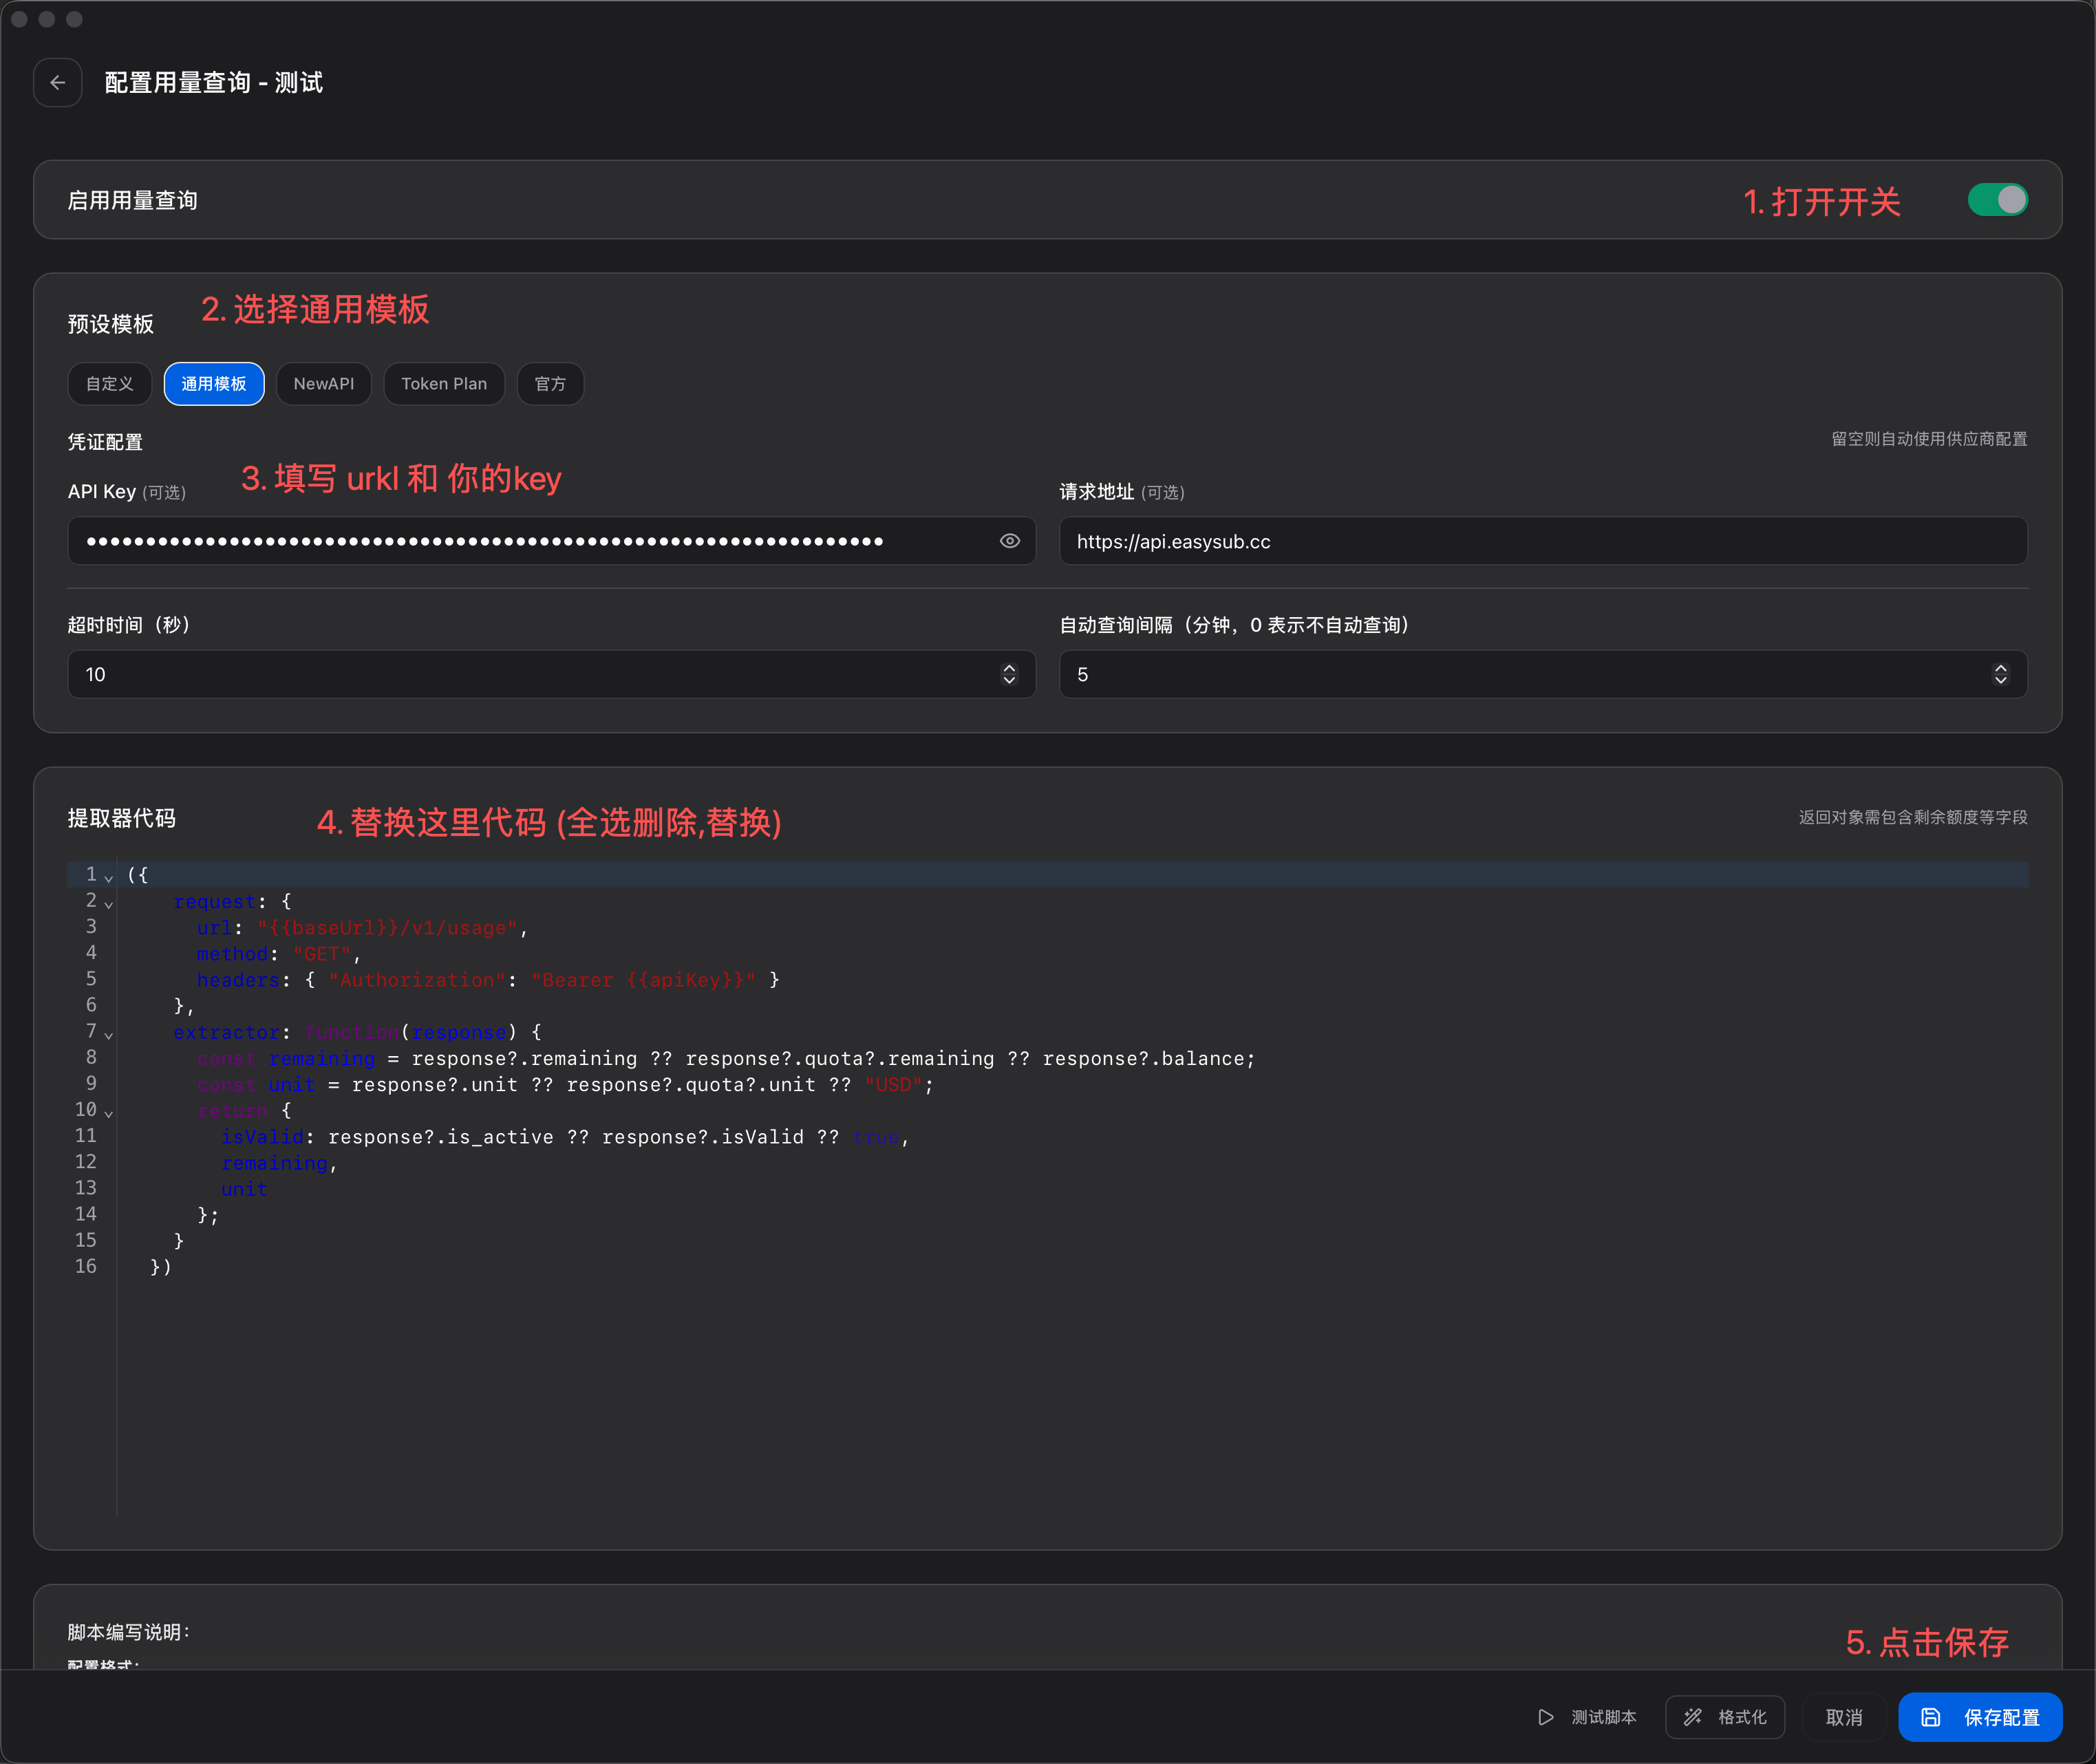This screenshot has width=2096, height=1764.
Task: Click the isValid code line
Action: coord(565,1137)
